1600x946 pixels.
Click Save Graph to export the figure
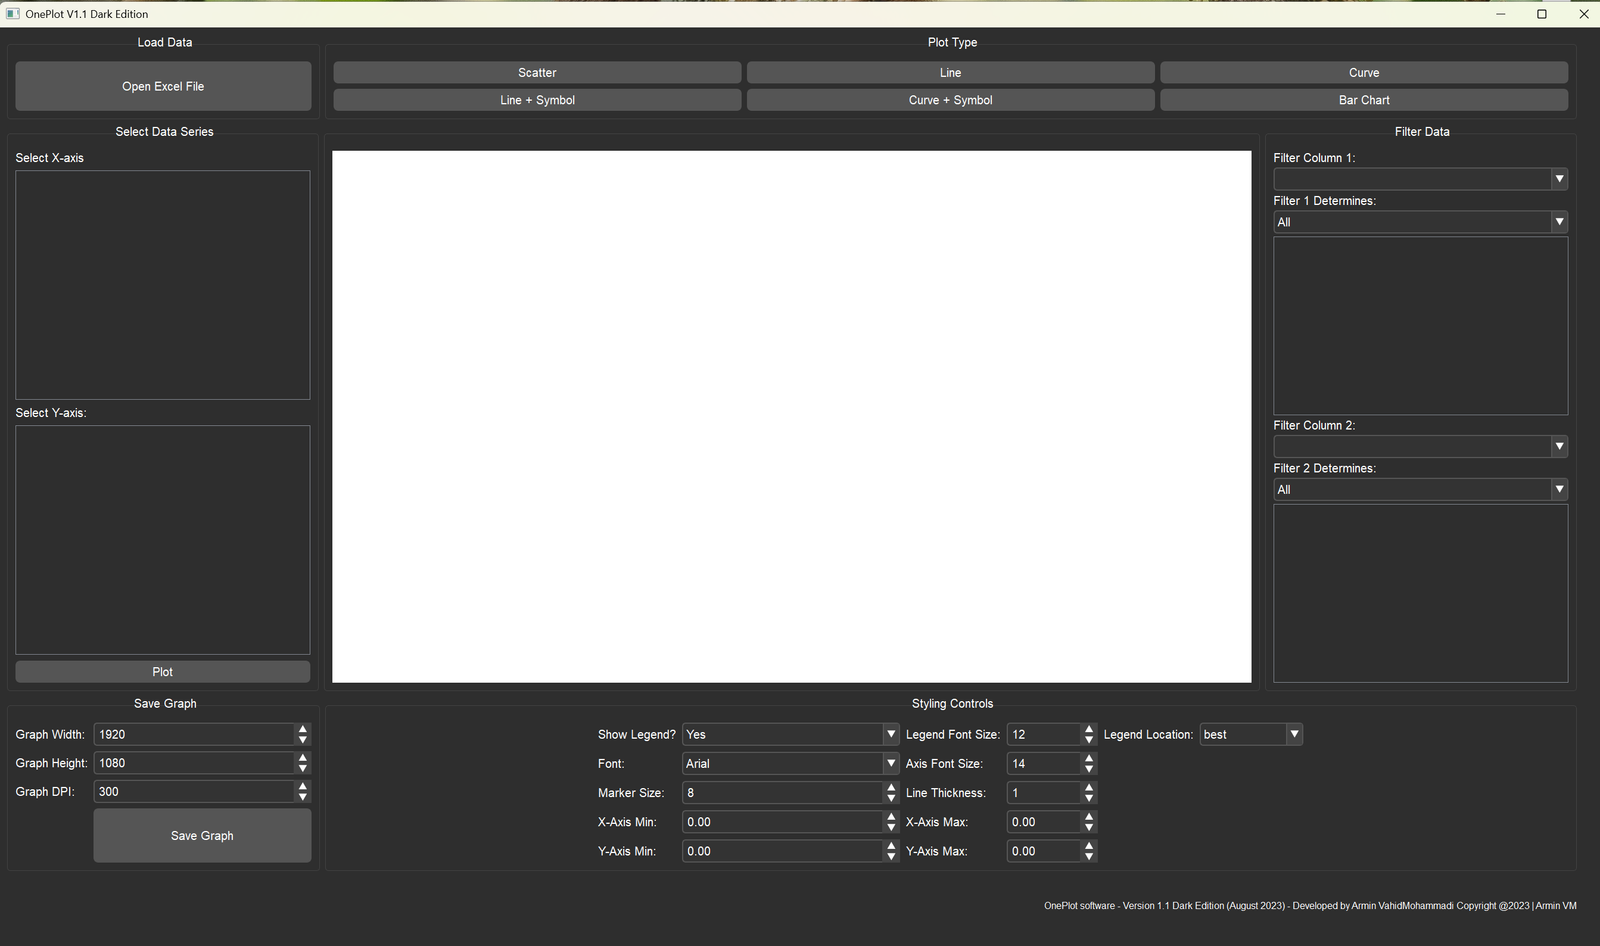click(x=201, y=835)
